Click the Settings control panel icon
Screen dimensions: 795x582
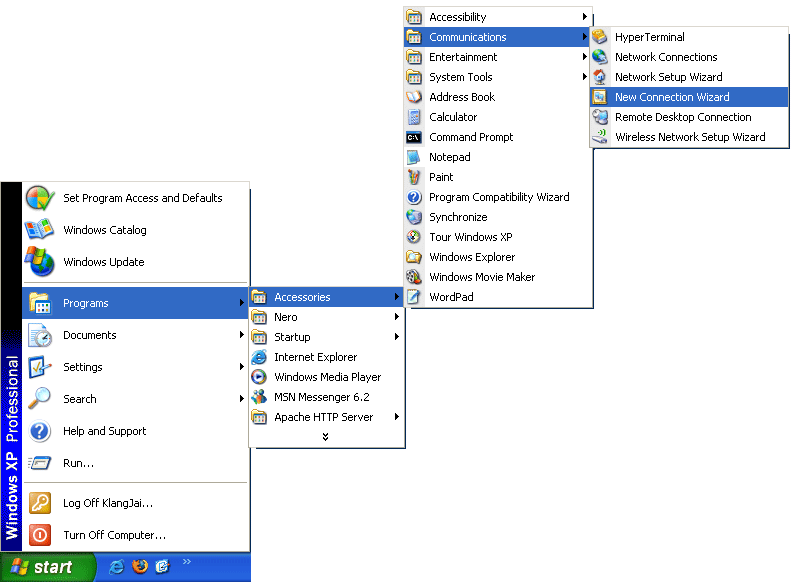pyautogui.click(x=40, y=367)
